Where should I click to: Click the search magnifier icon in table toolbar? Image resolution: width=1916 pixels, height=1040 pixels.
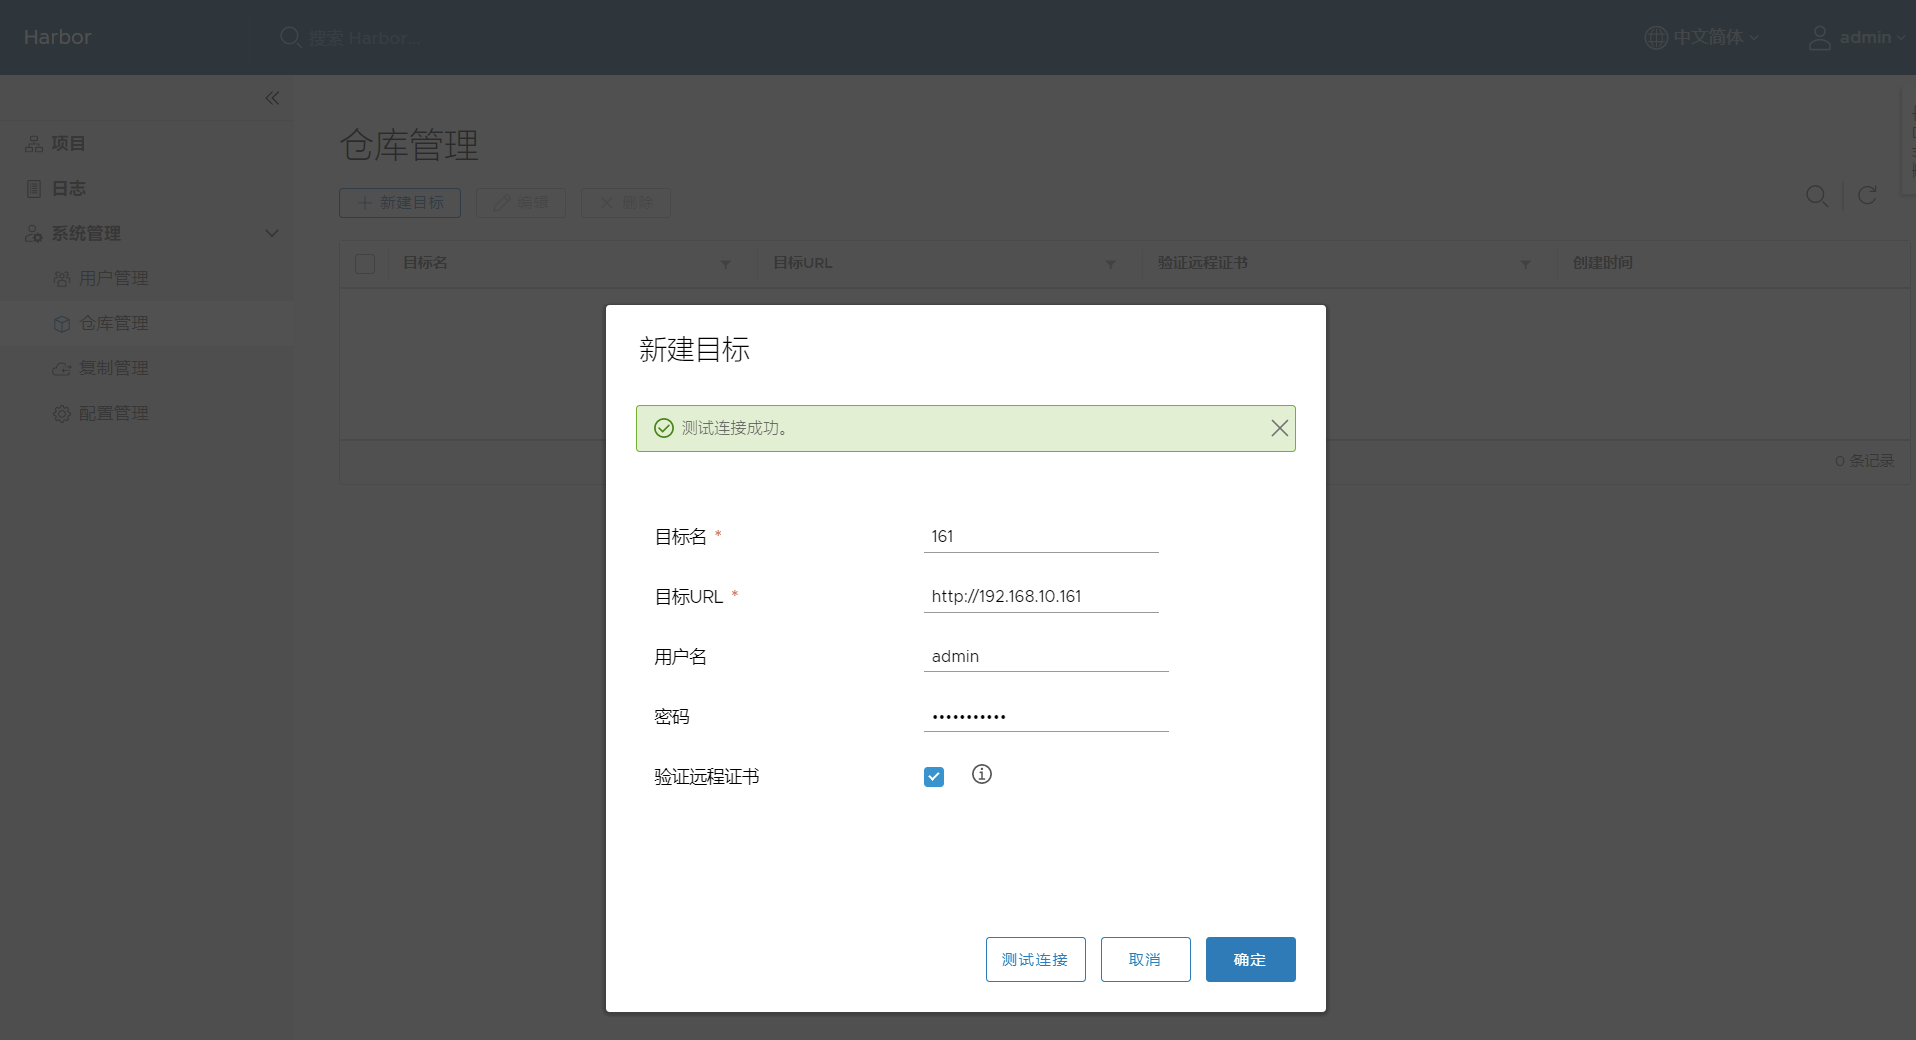pos(1816,196)
